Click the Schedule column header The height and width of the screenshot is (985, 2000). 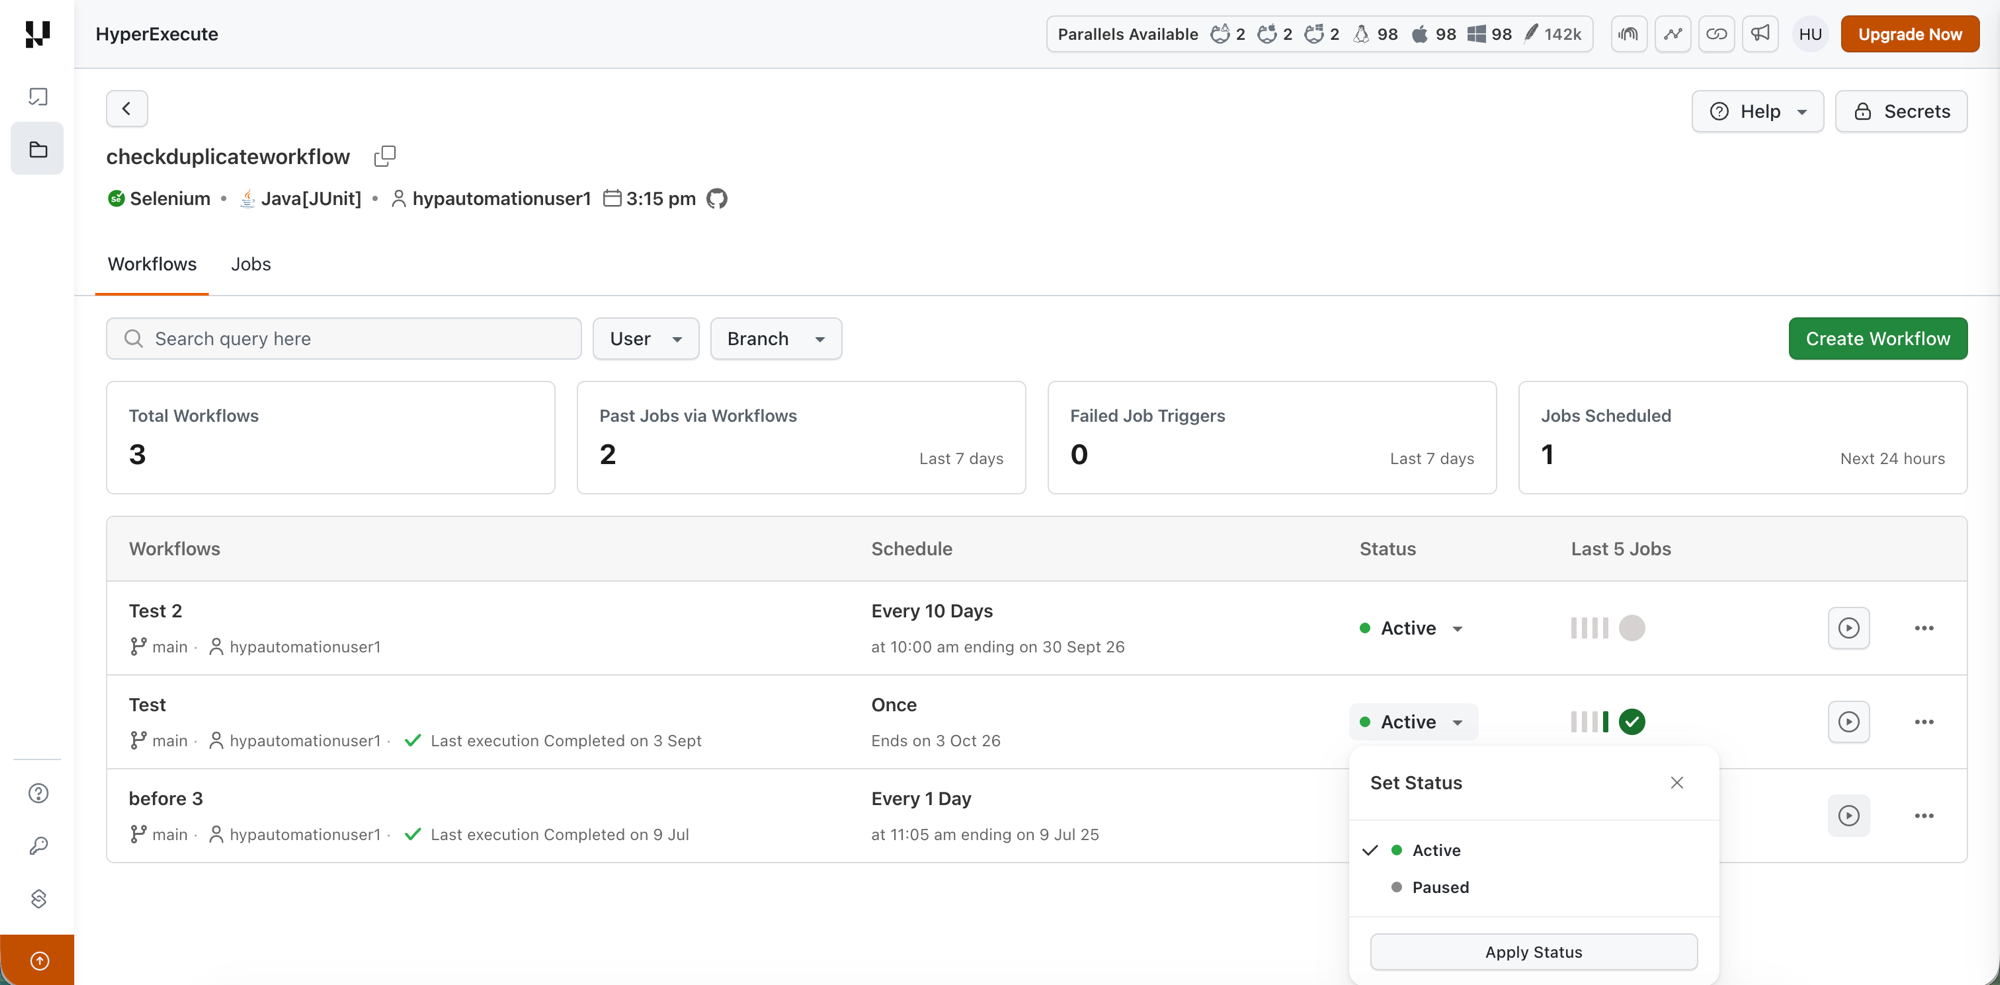[x=912, y=549]
